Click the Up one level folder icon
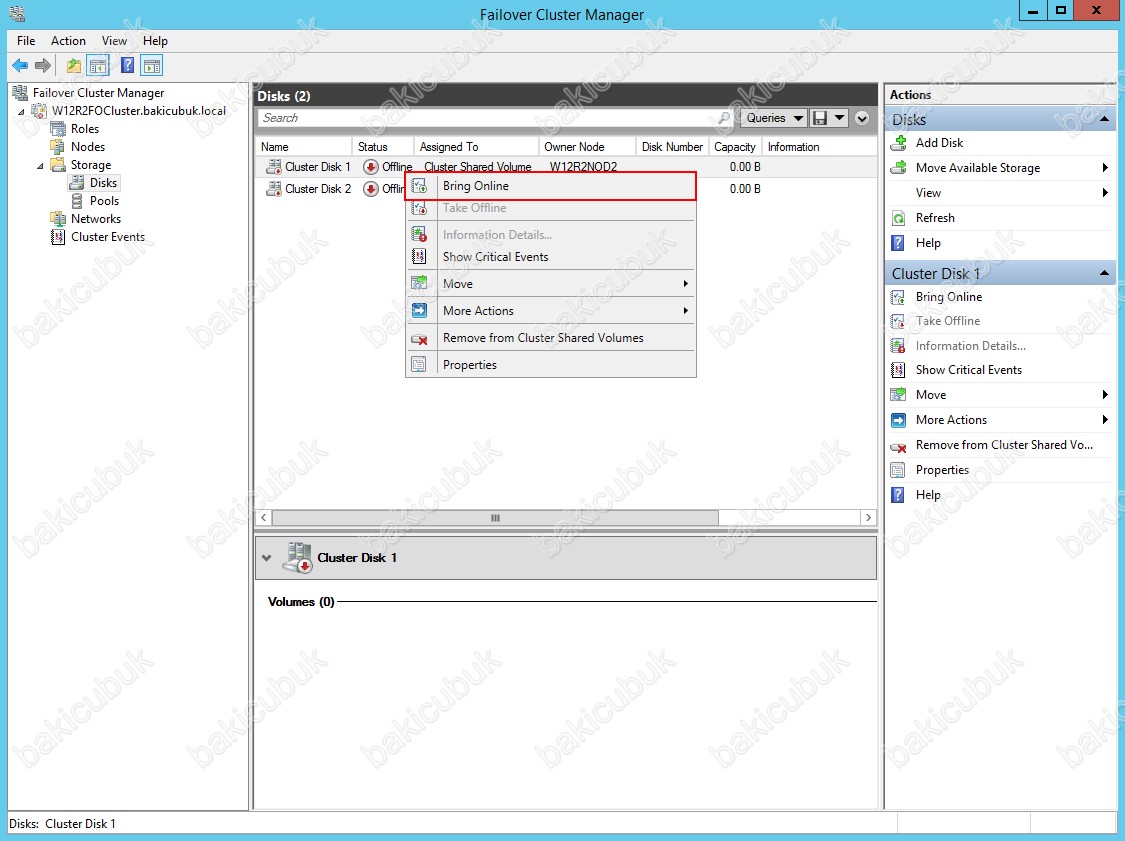The image size is (1125, 841). (73, 66)
